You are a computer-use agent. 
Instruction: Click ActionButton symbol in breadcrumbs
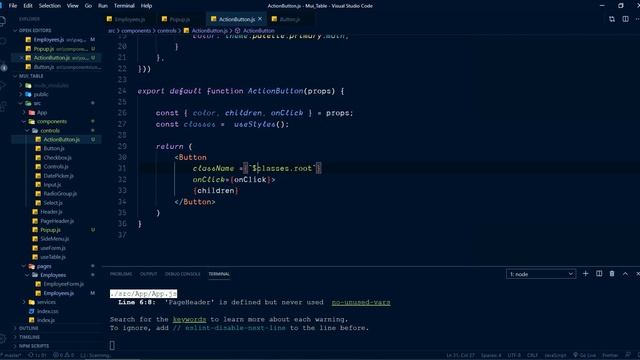(x=259, y=31)
